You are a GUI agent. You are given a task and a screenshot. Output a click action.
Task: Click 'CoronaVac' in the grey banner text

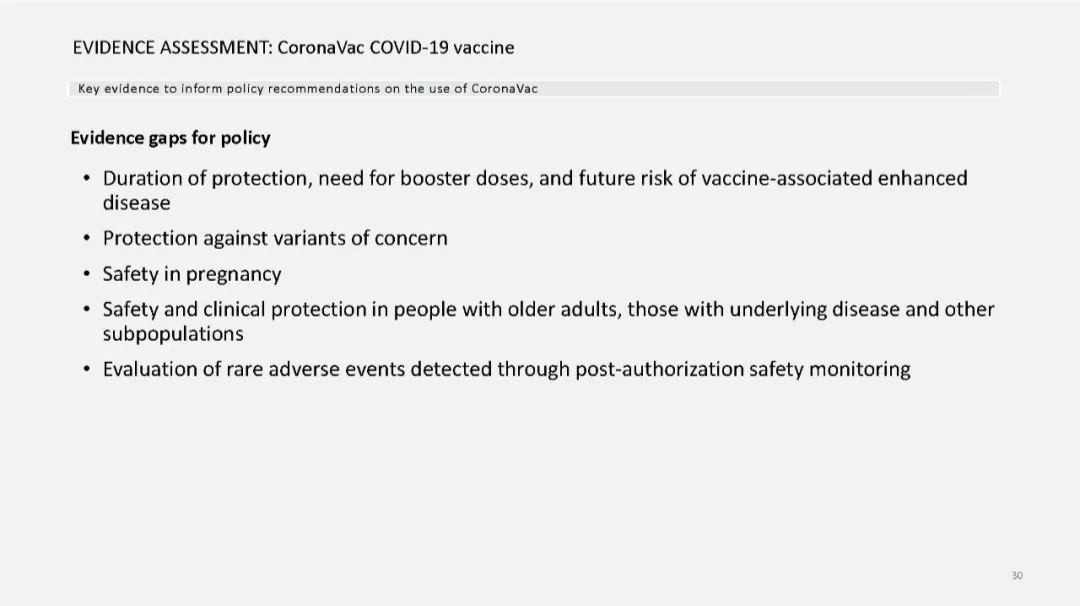pyautogui.click(x=504, y=88)
